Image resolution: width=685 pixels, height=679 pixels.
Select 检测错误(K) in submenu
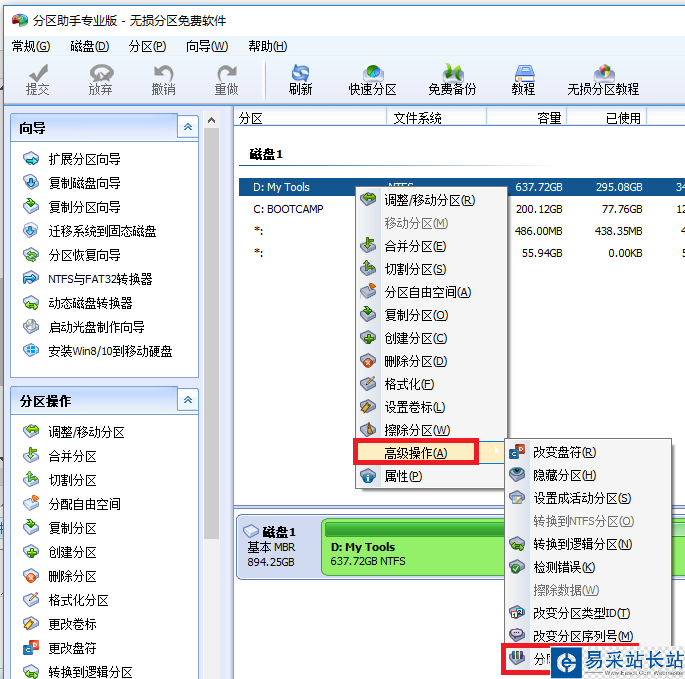pos(588,567)
